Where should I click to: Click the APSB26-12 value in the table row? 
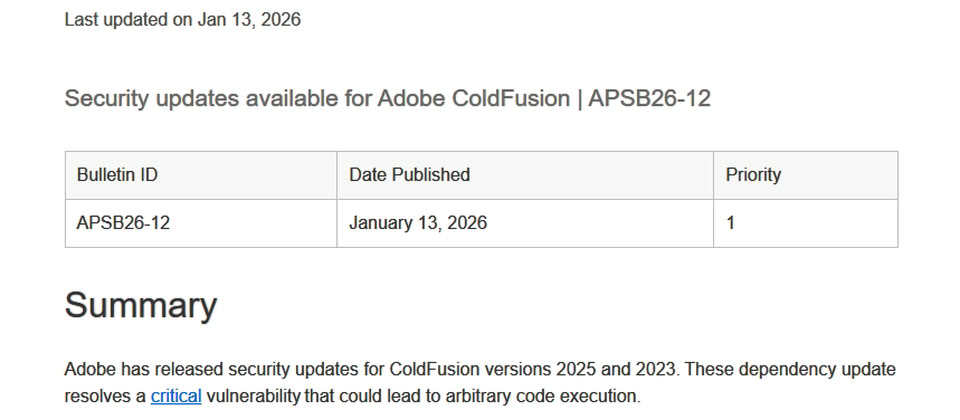123,223
